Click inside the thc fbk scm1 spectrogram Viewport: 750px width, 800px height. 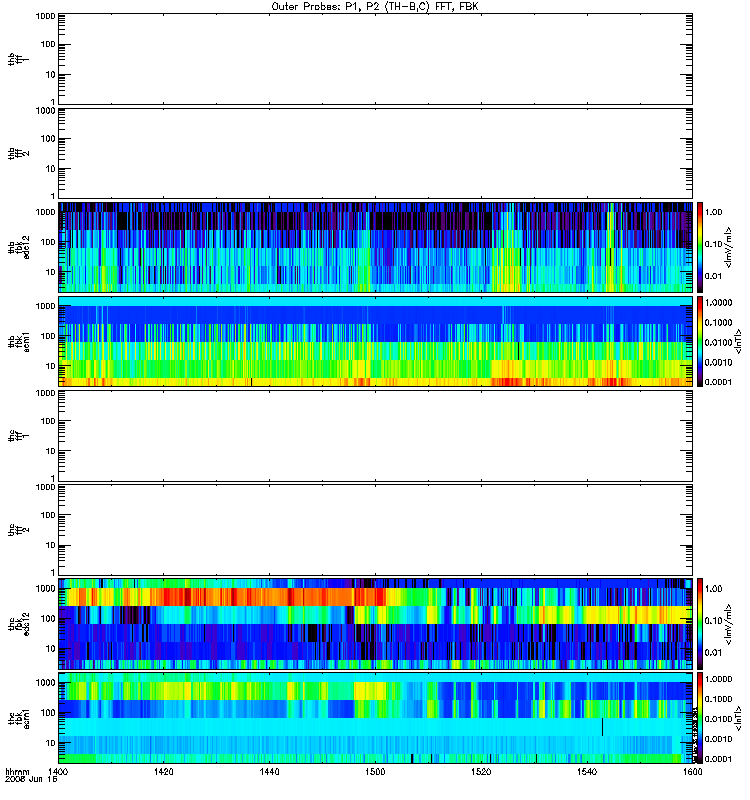pyautogui.click(x=376, y=718)
